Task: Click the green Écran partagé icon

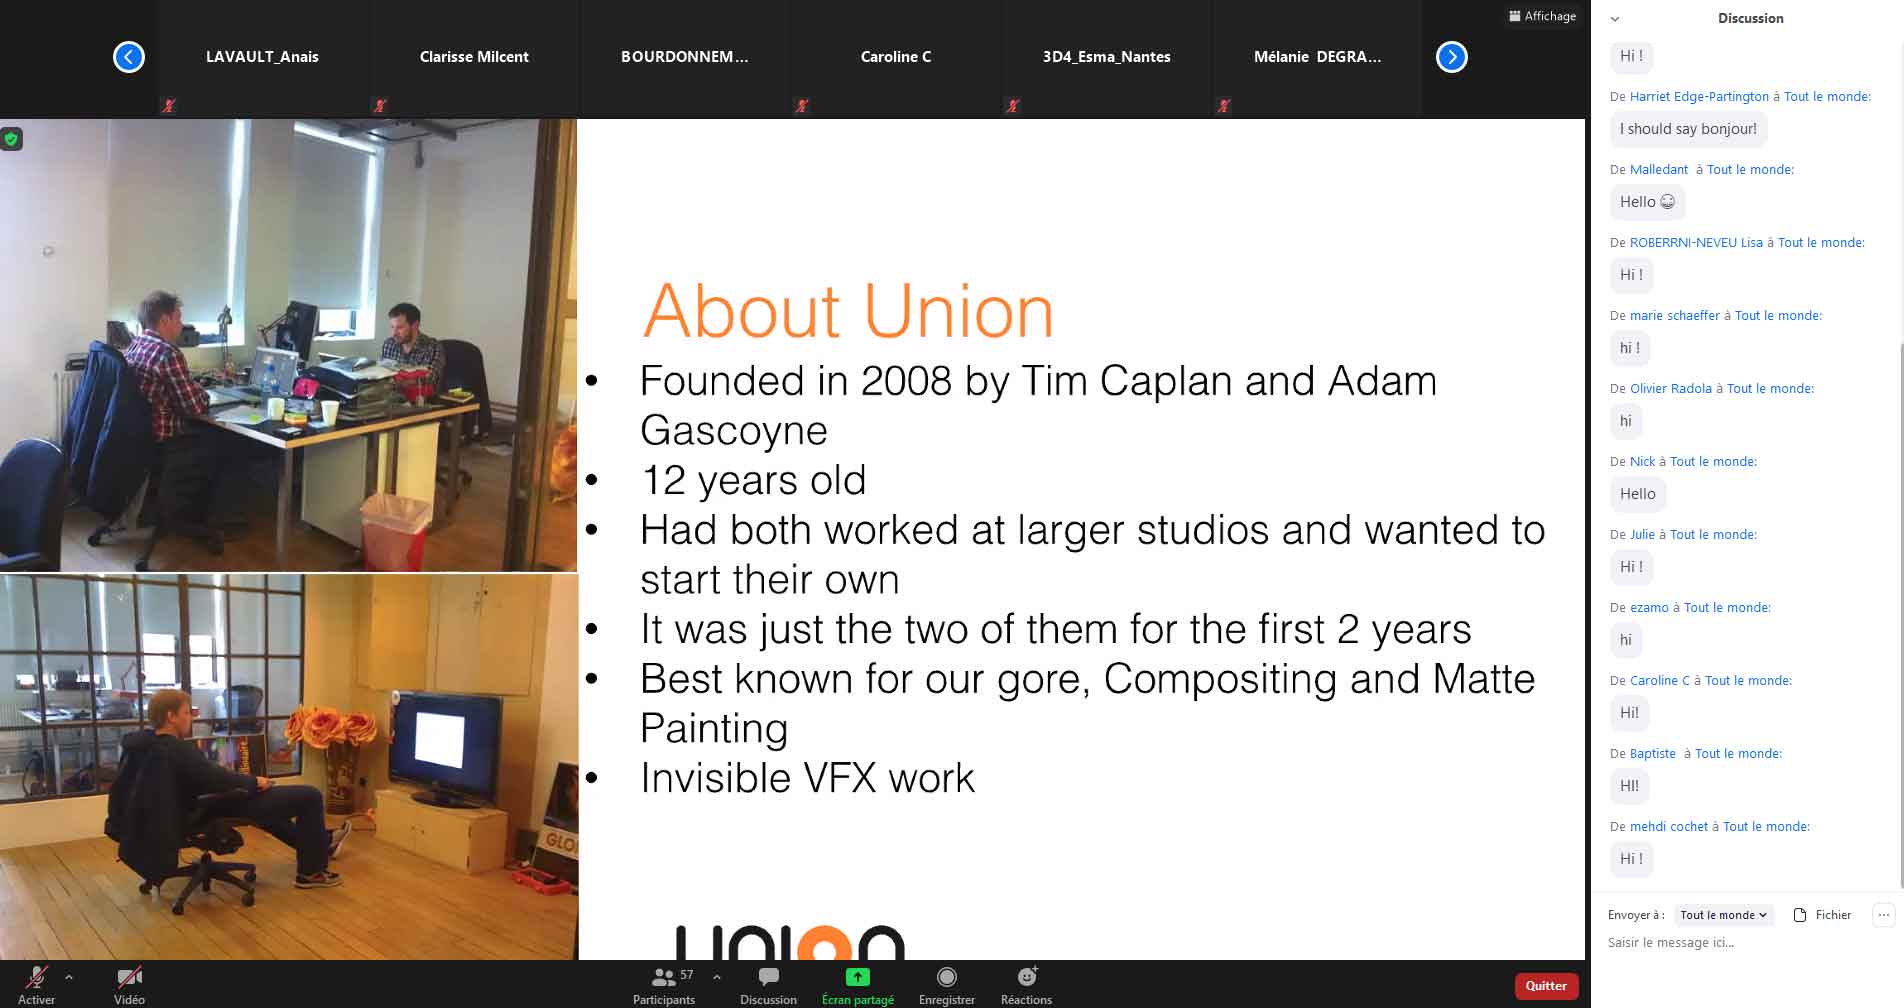Action: click(857, 977)
